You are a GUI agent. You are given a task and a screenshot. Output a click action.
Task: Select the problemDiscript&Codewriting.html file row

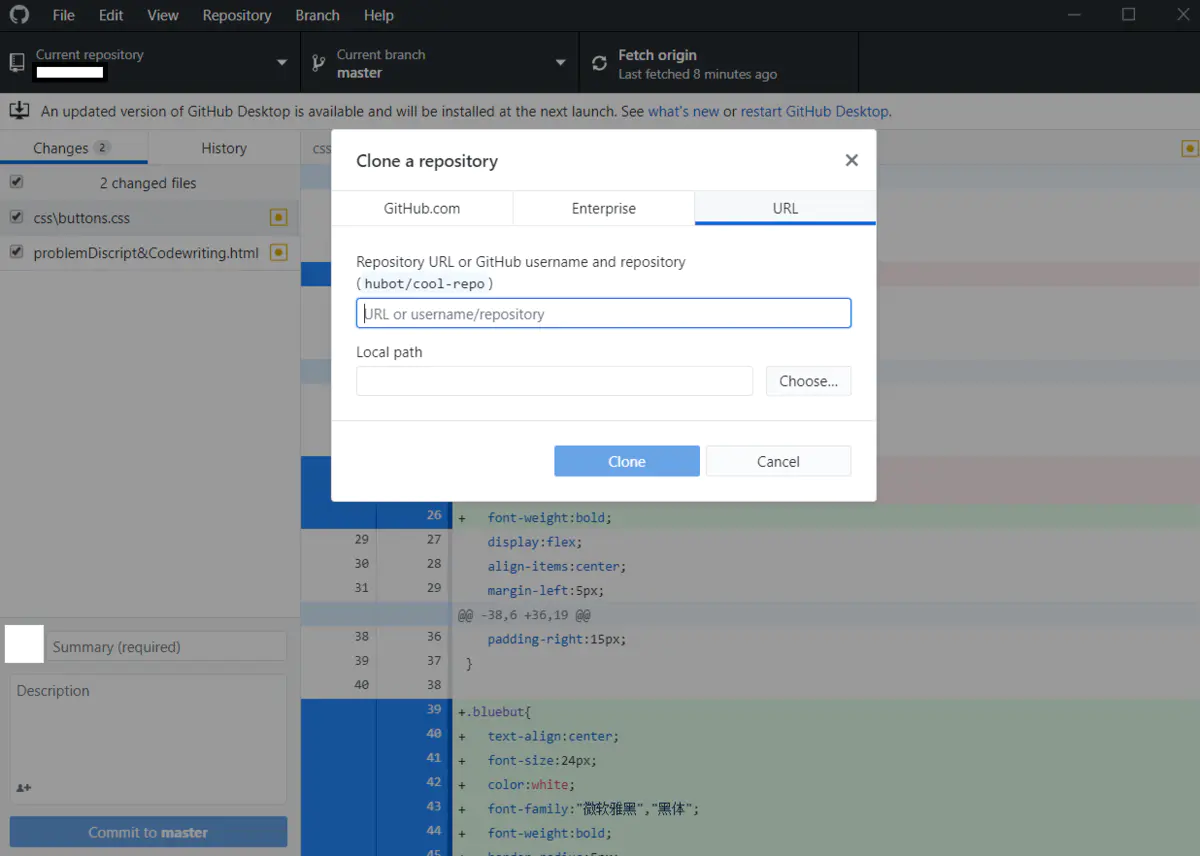point(150,252)
